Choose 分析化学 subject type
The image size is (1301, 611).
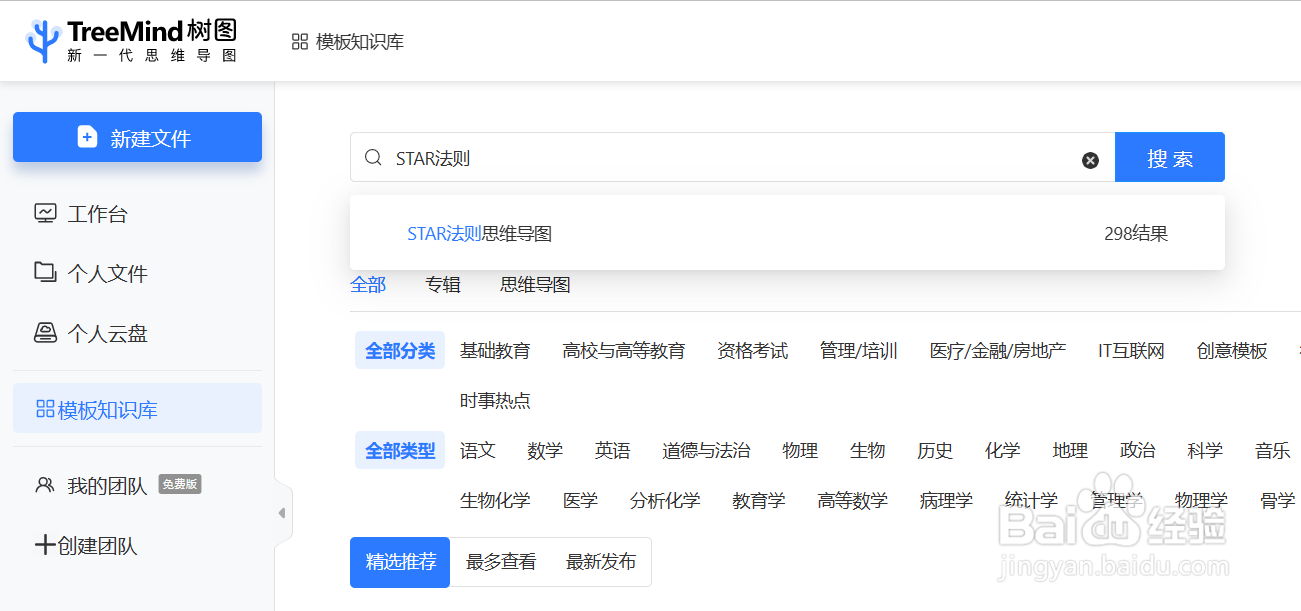(665, 501)
